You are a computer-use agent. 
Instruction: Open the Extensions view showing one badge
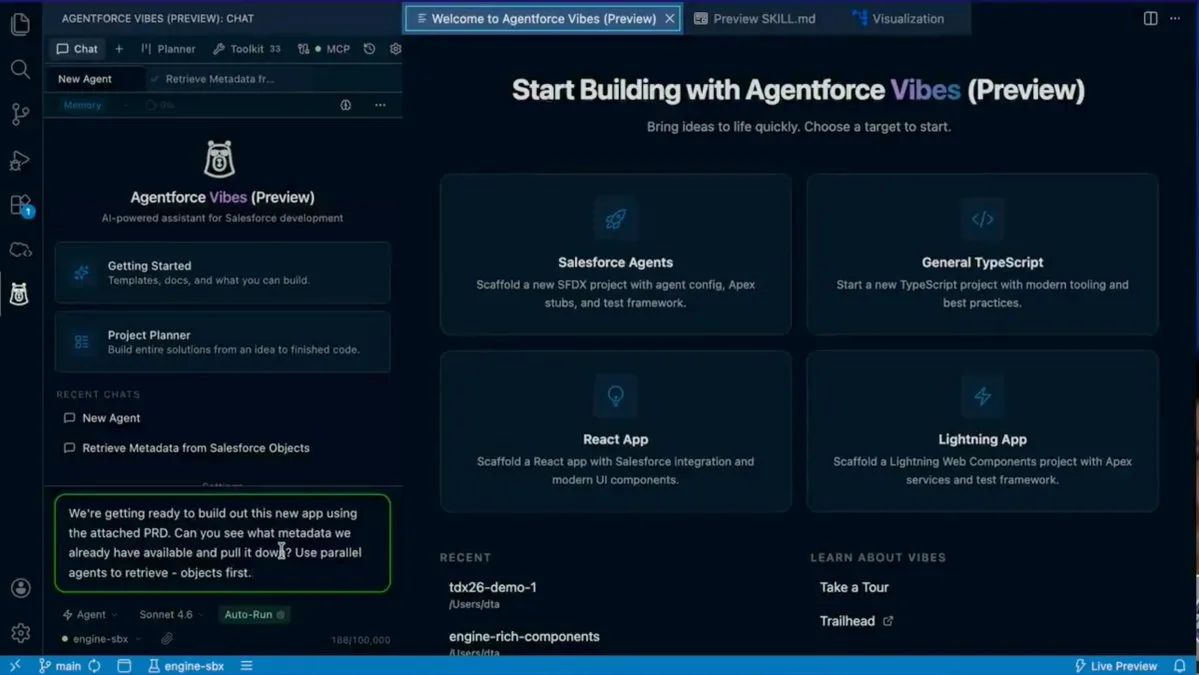(x=20, y=205)
